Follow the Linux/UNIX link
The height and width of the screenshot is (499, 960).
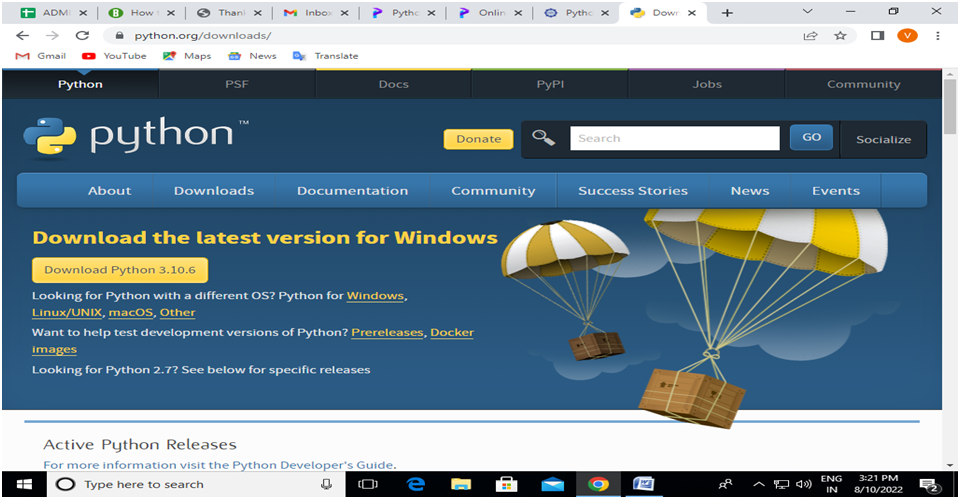pos(67,312)
